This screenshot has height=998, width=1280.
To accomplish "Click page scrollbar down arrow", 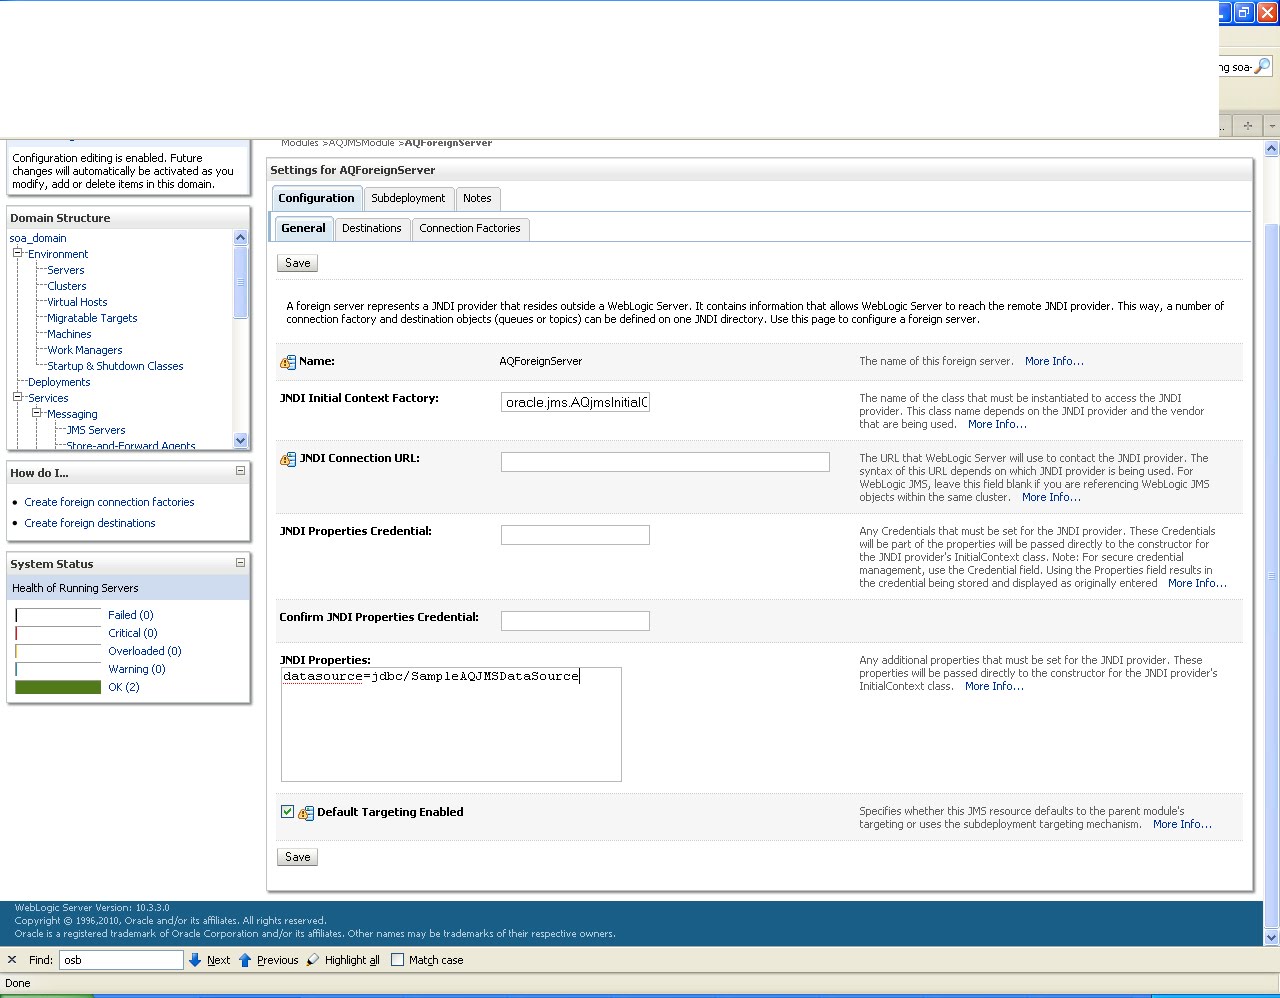I will pos(1272,938).
